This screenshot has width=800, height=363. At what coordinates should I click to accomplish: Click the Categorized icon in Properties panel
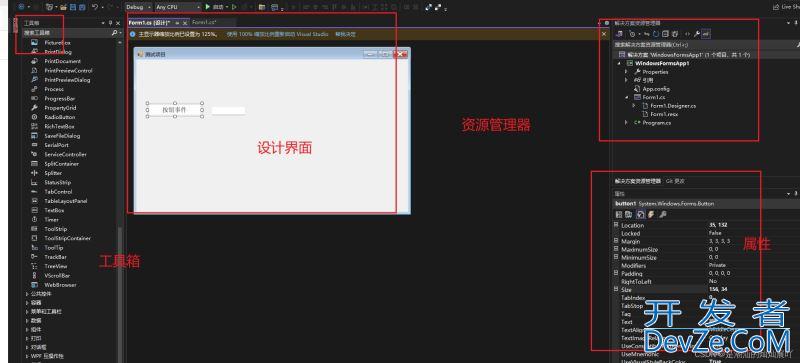[x=619, y=214]
